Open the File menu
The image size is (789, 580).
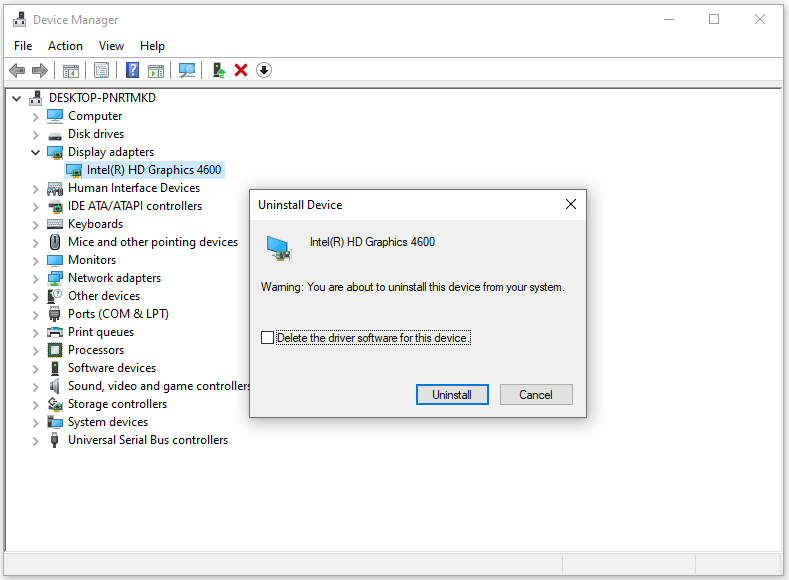(x=23, y=46)
